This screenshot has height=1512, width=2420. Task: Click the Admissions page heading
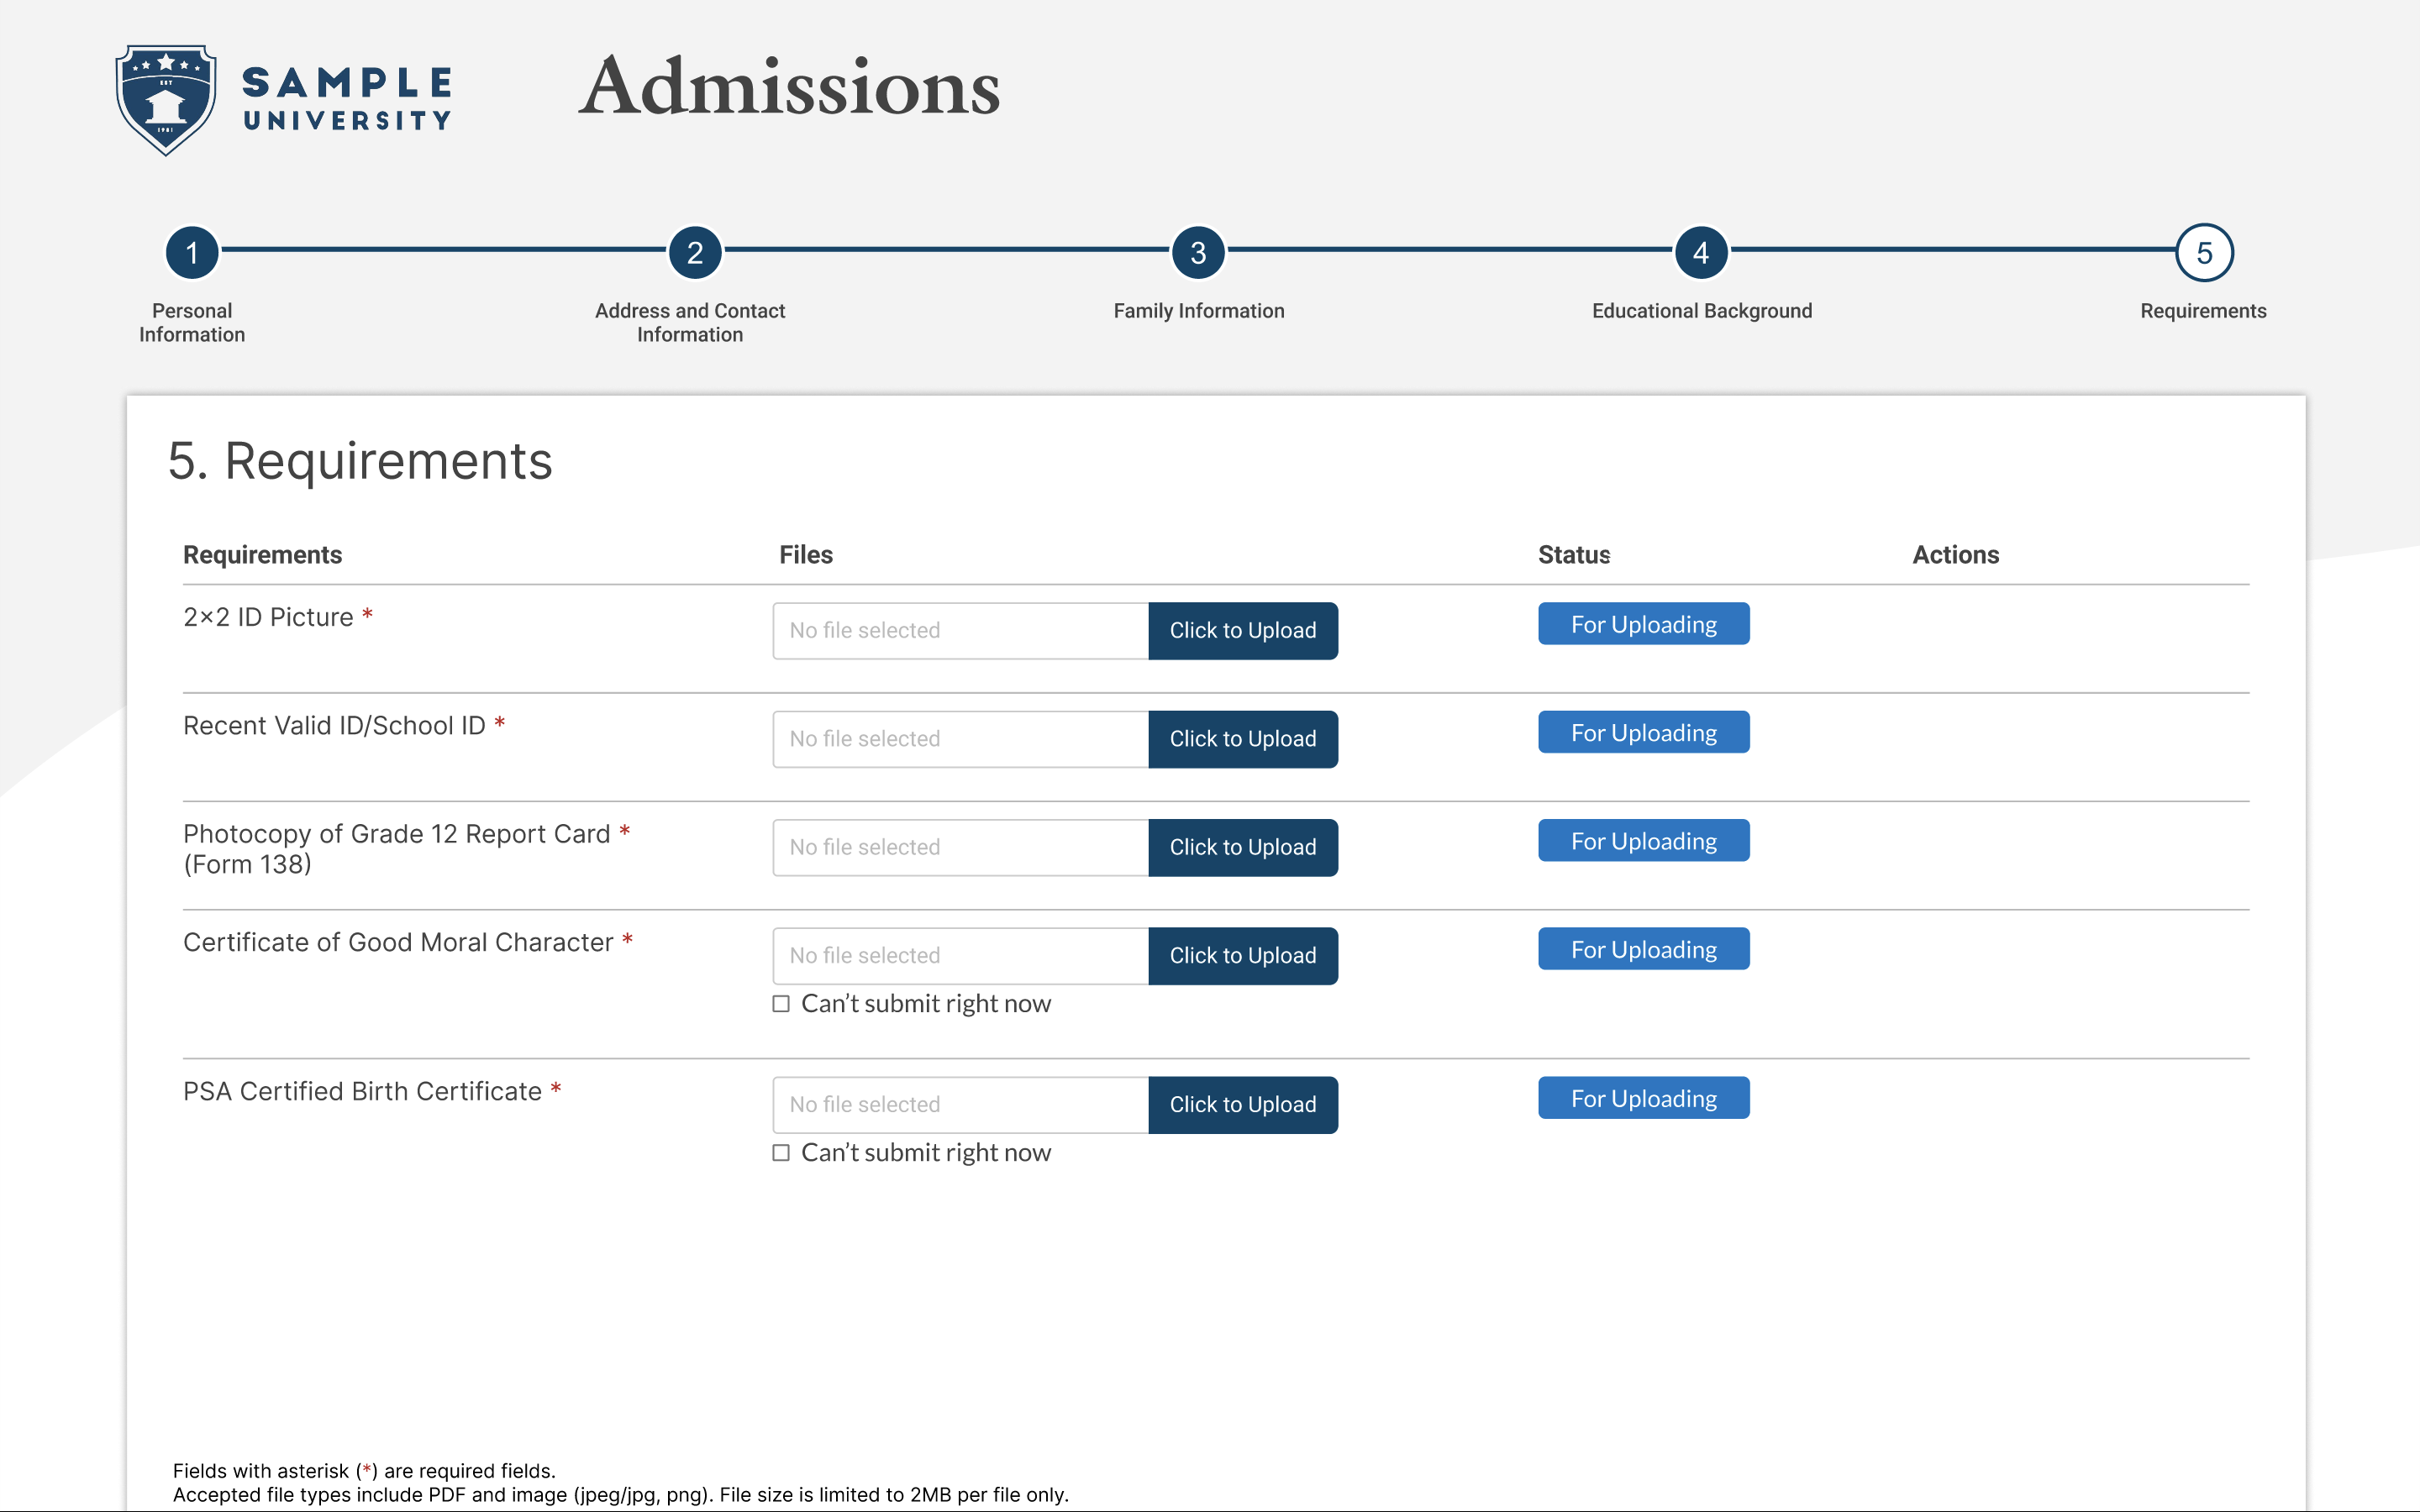(x=790, y=88)
